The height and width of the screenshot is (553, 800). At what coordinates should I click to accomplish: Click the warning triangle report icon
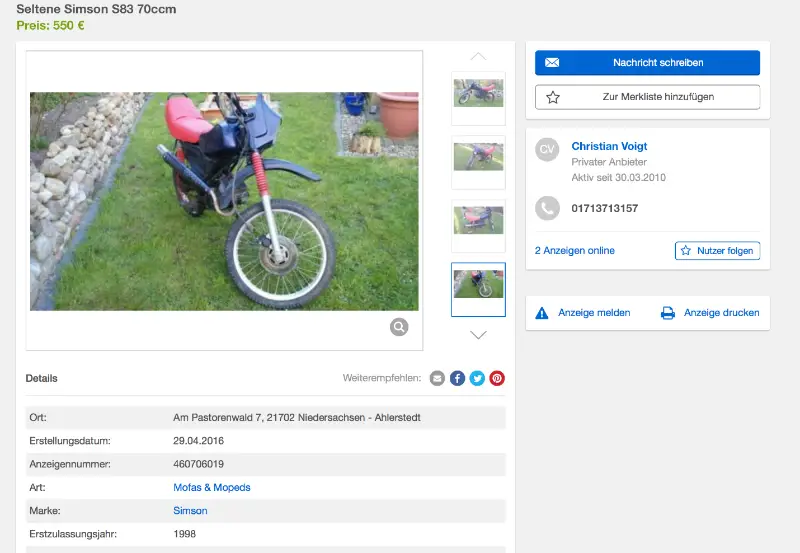[x=542, y=313]
